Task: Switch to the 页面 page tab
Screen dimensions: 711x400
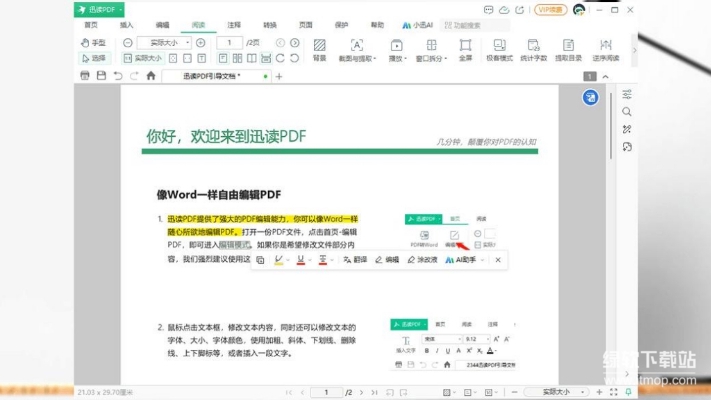Action: [306, 25]
